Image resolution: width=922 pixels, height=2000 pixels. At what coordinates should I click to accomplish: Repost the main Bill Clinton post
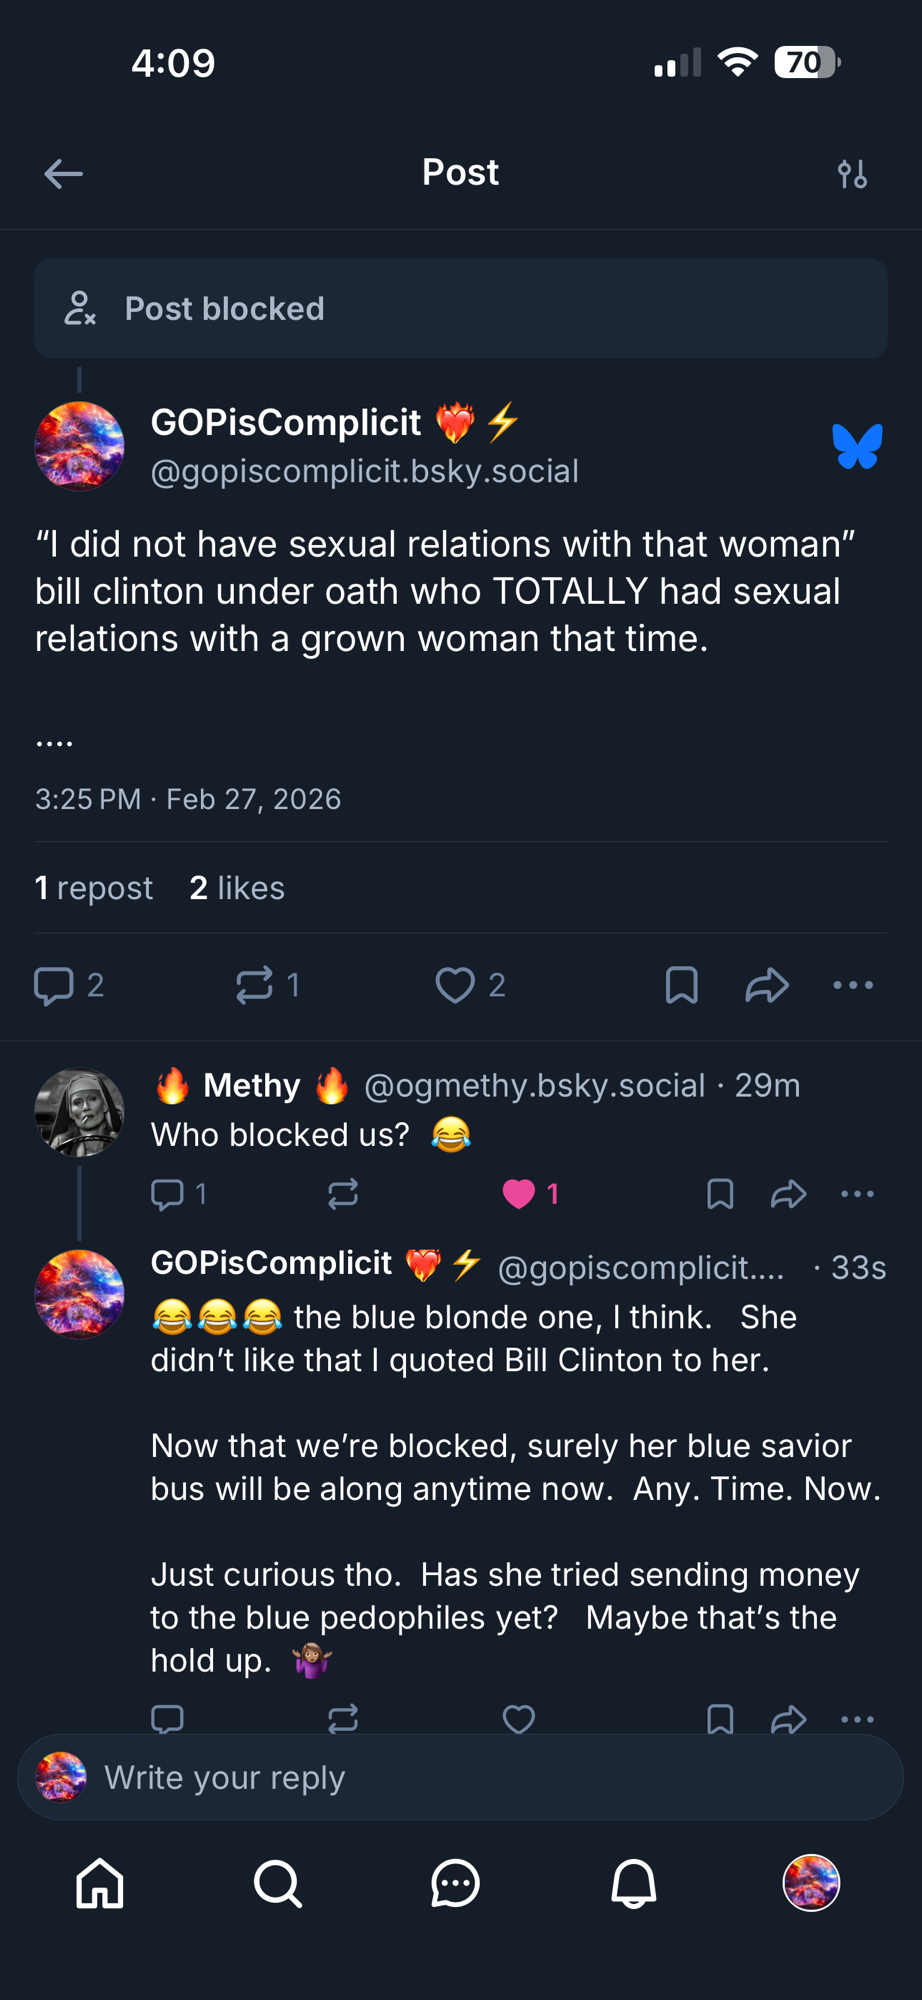(254, 985)
